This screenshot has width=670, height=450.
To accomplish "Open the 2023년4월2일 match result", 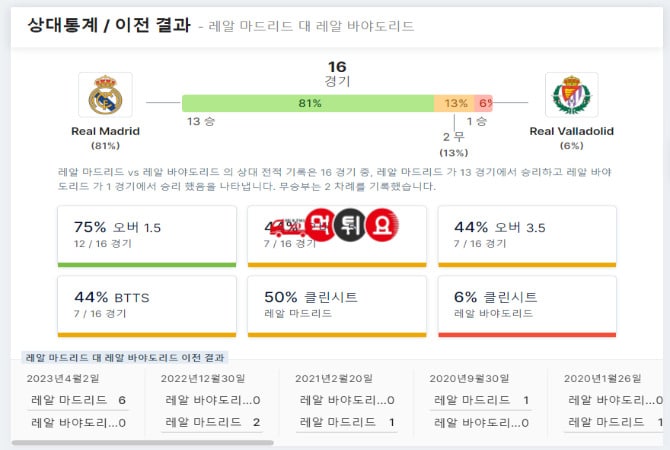I will point(78,401).
